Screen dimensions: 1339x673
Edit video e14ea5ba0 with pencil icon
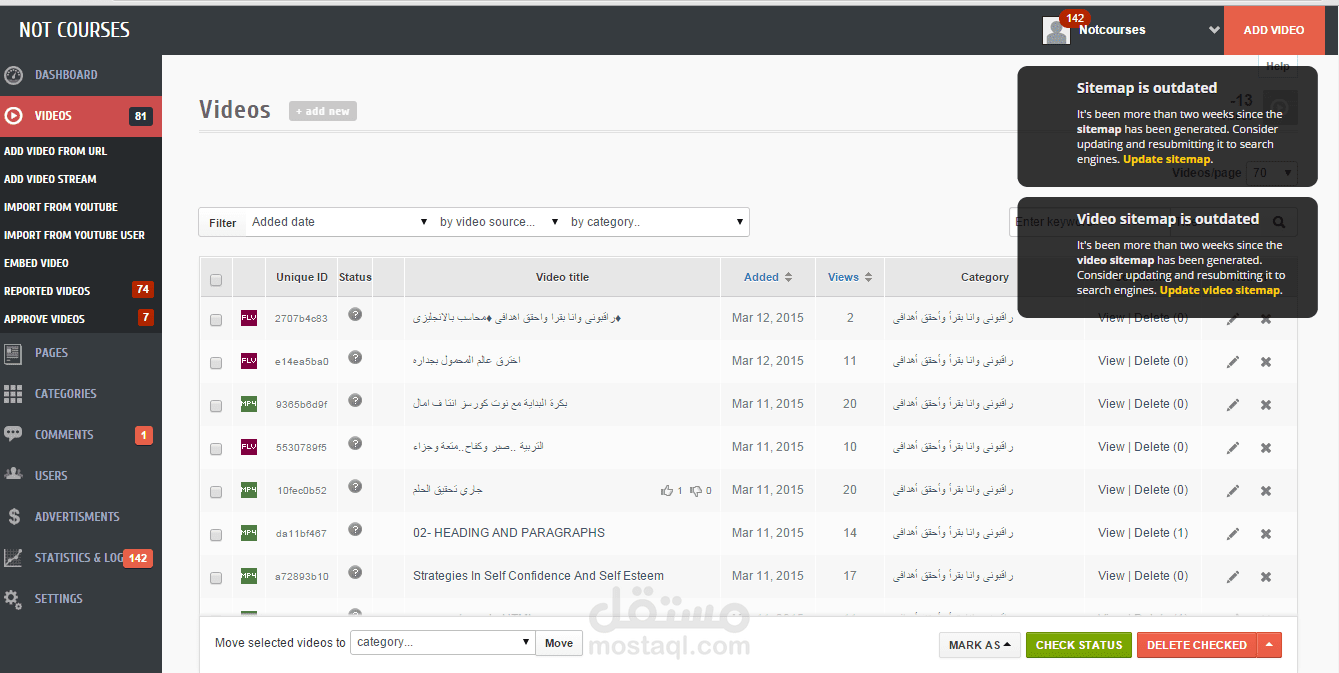click(1233, 362)
